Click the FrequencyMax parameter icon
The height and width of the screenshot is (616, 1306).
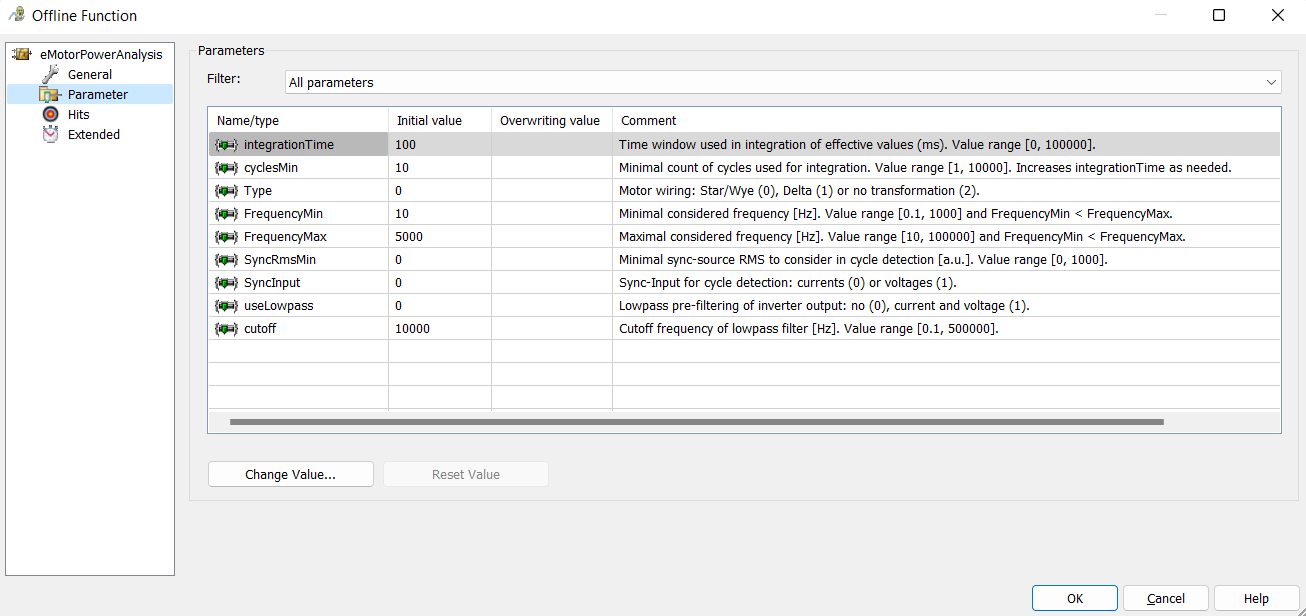tap(226, 237)
